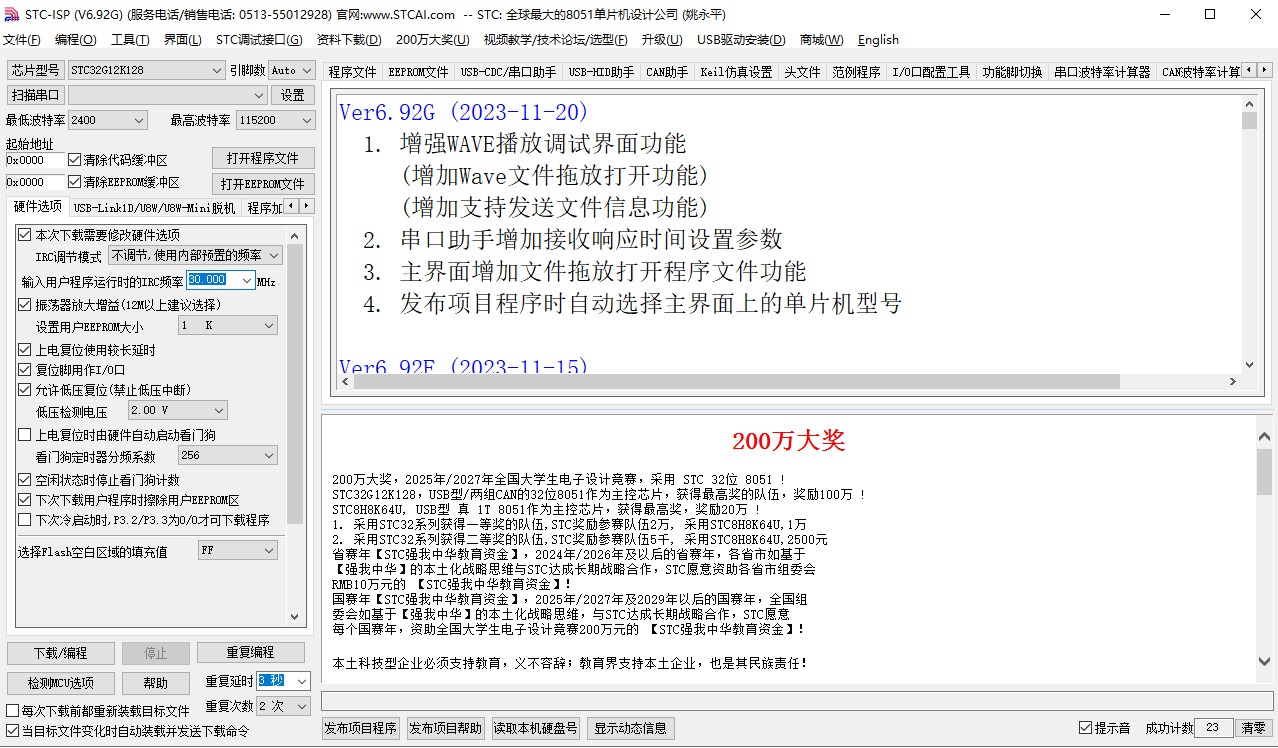Click 读取本机硬盘号 button
This screenshot has width=1278, height=748.
[535, 728]
